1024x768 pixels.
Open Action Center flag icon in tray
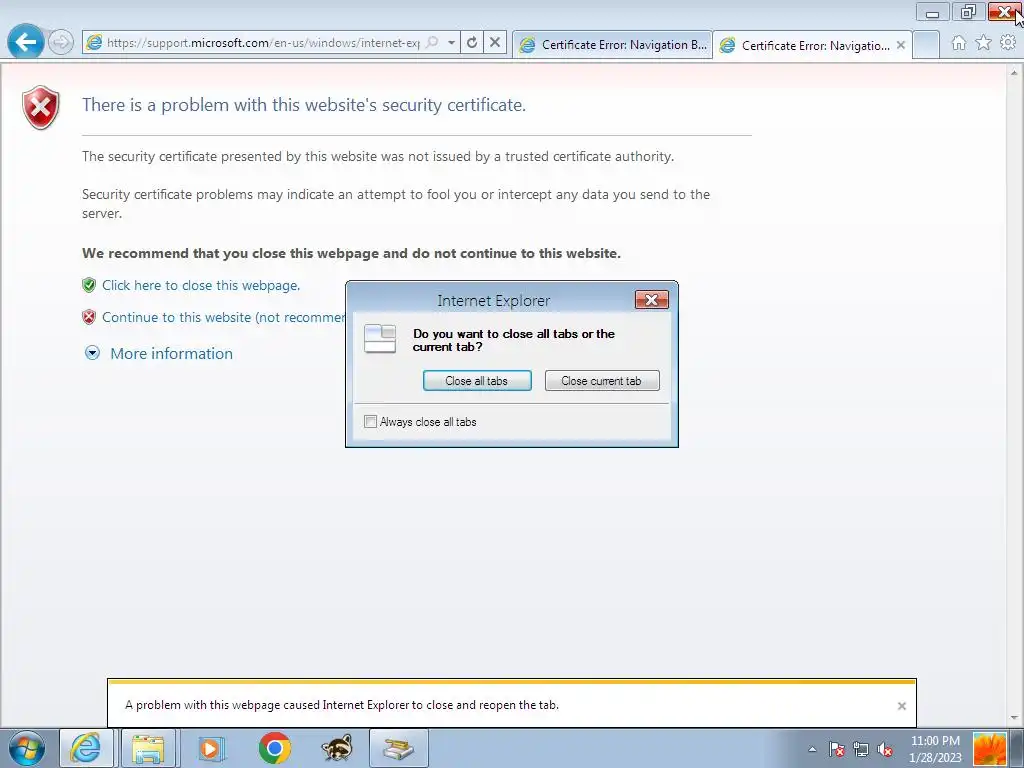(837, 750)
